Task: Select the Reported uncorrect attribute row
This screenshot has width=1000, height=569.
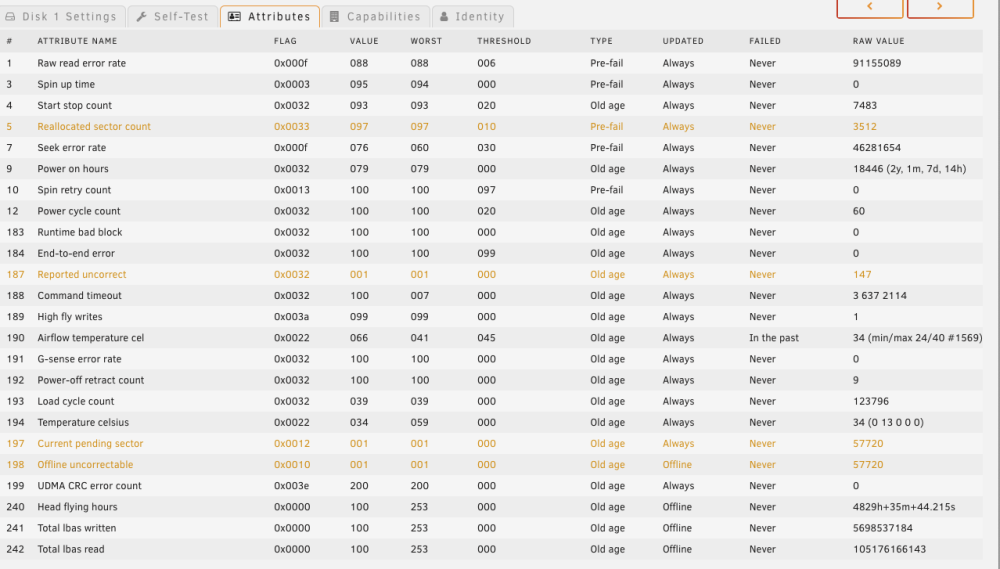Action: 491,274
